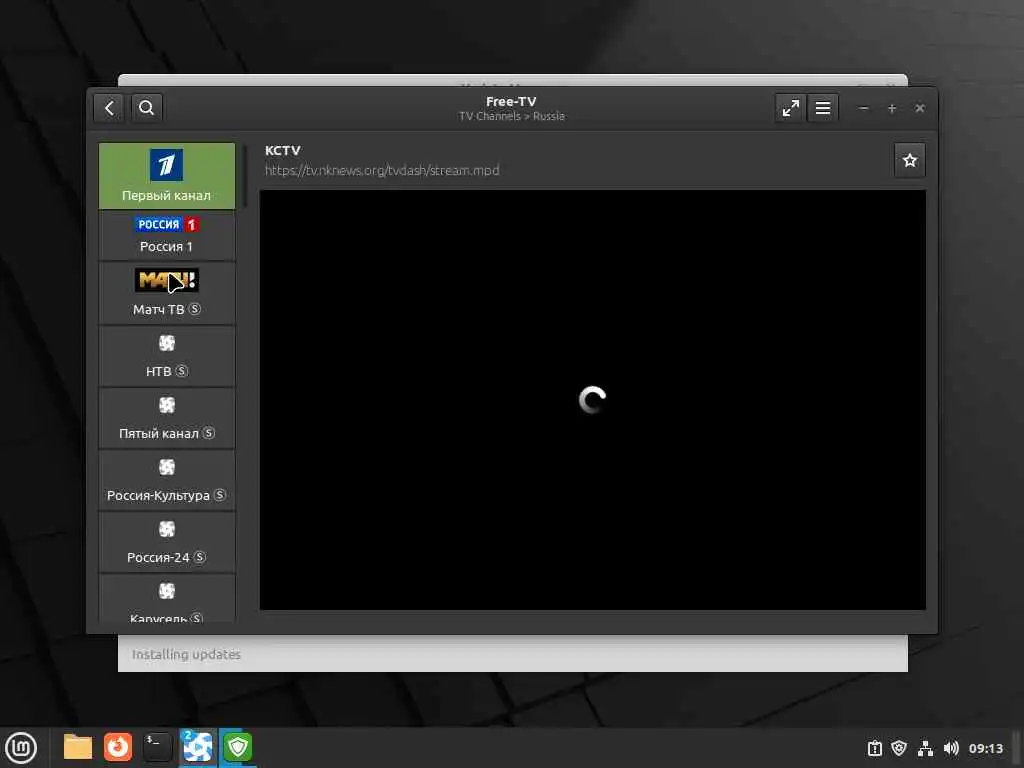
Task: Click the Карусель placeholder icon
Action: click(x=167, y=591)
